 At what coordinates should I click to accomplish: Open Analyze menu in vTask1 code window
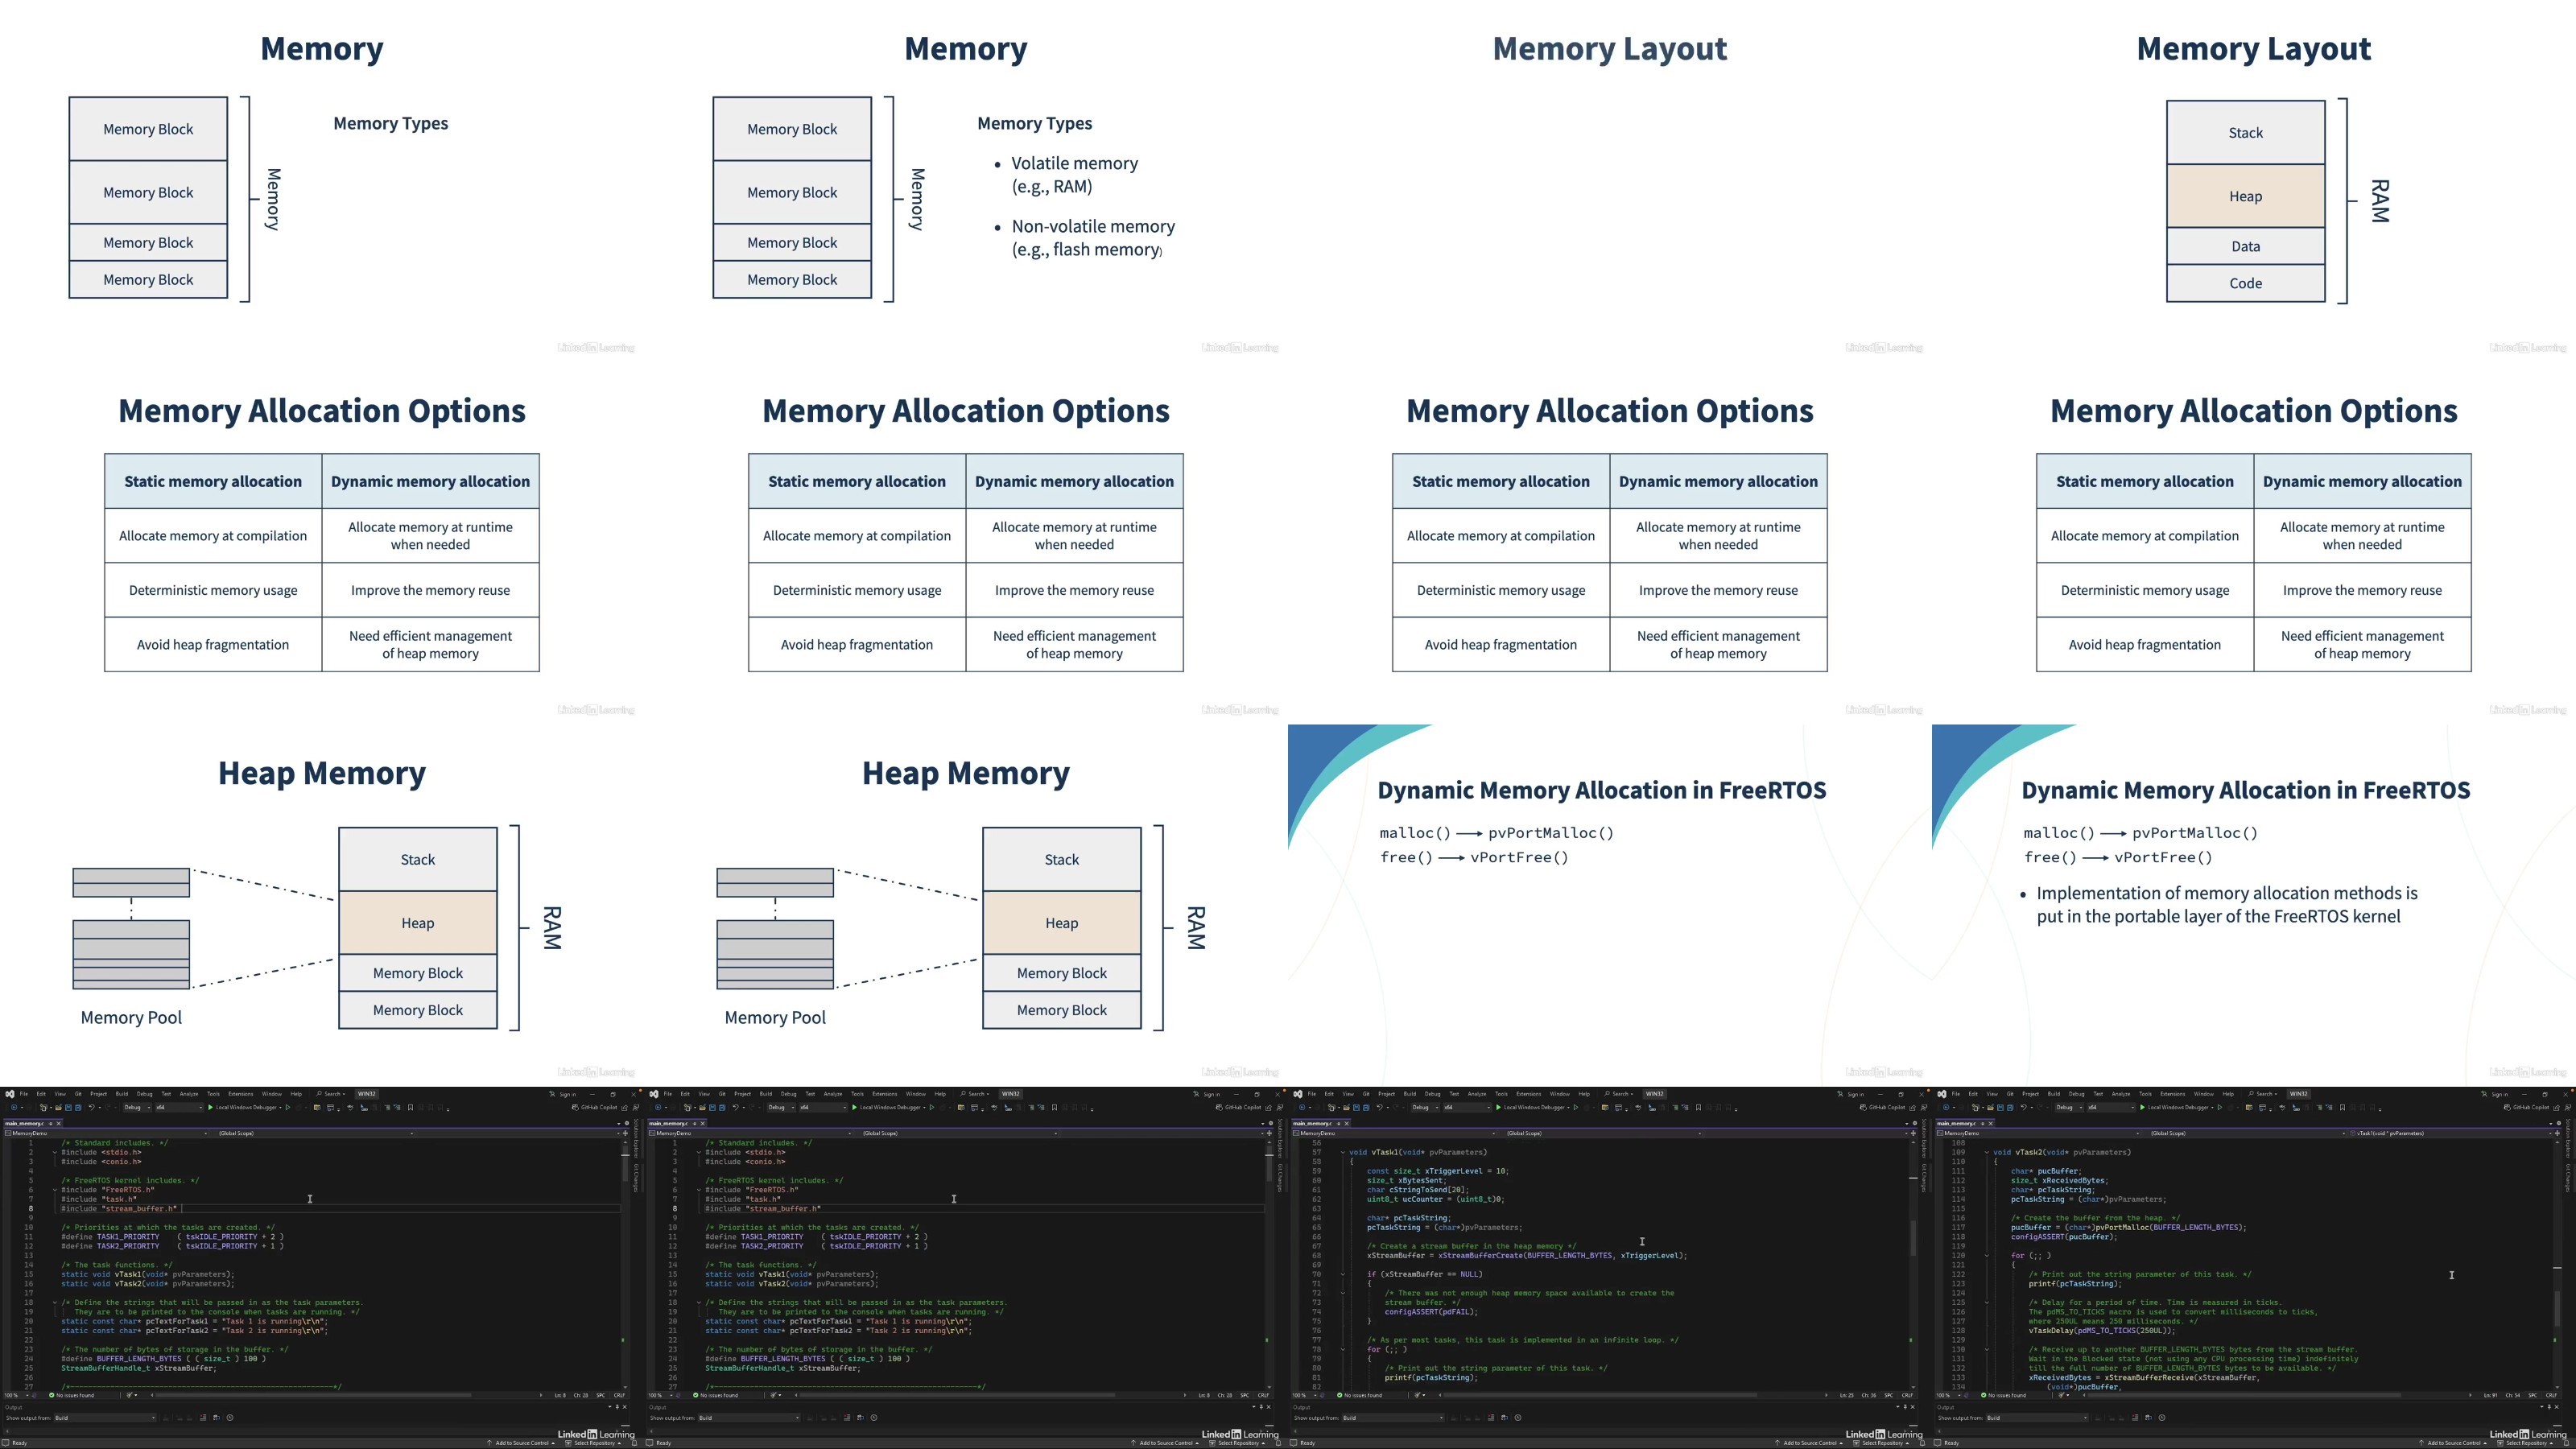click(1477, 1094)
